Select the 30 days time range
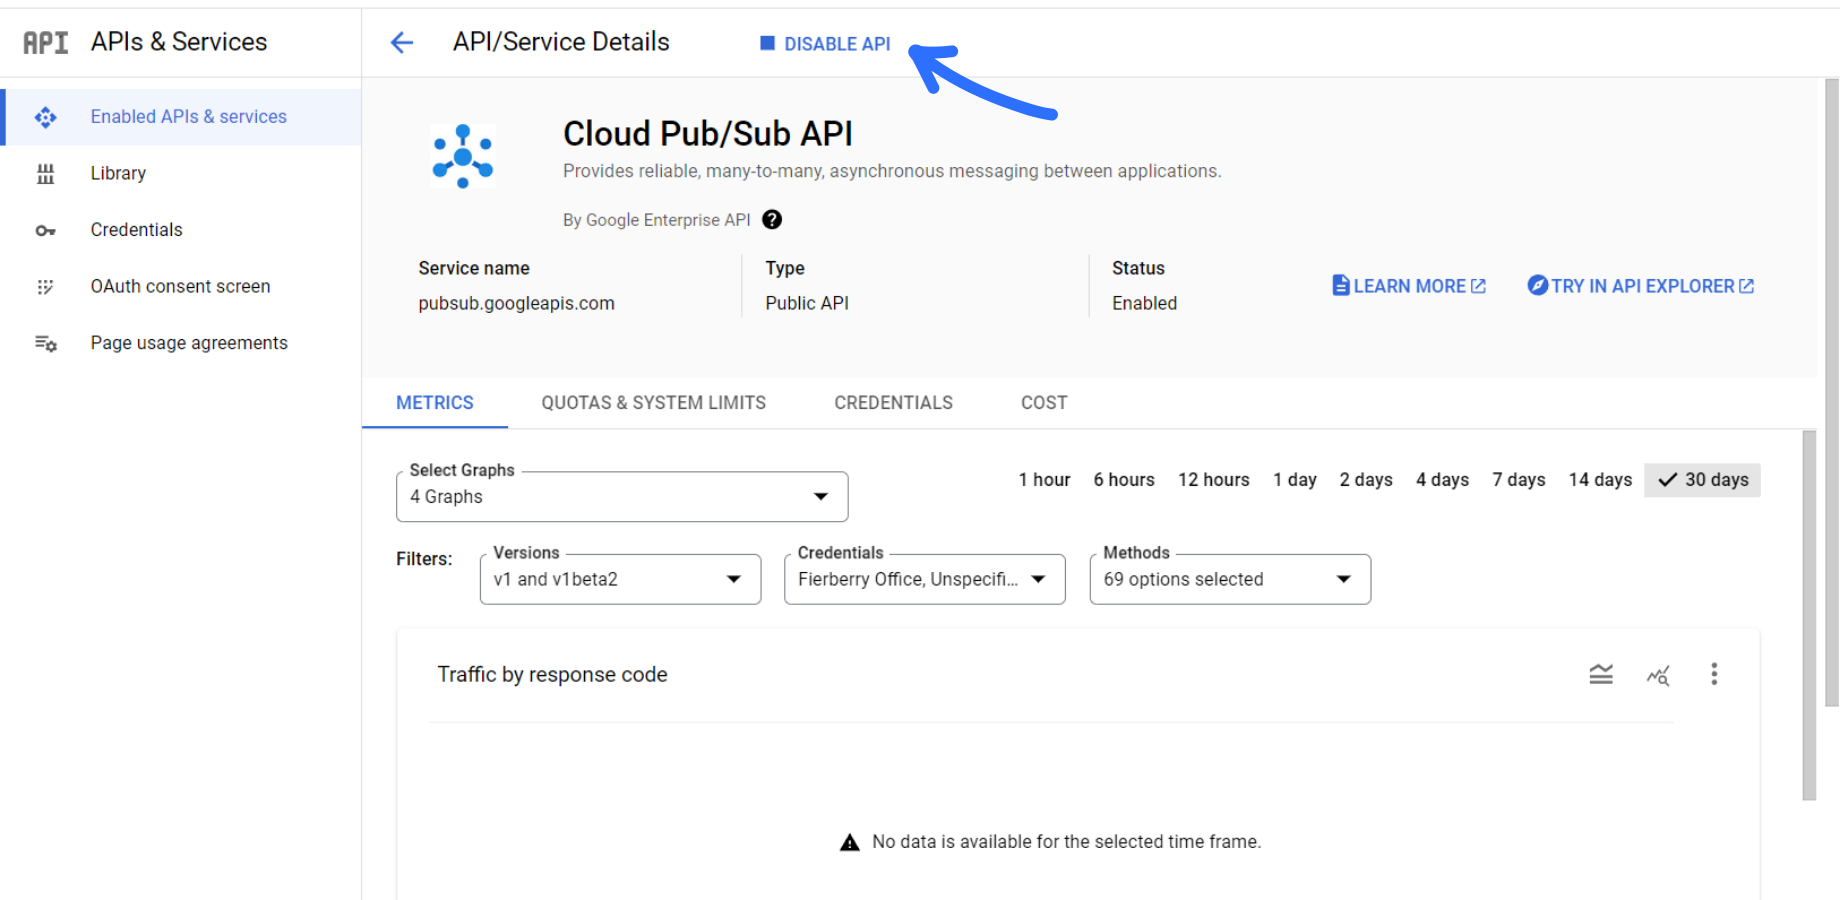 pyautogui.click(x=1703, y=480)
